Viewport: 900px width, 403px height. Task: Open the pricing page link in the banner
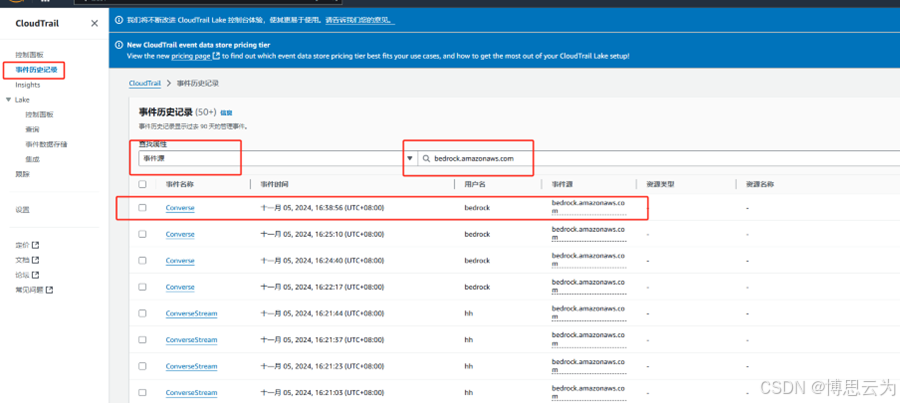pyautogui.click(x=191, y=56)
